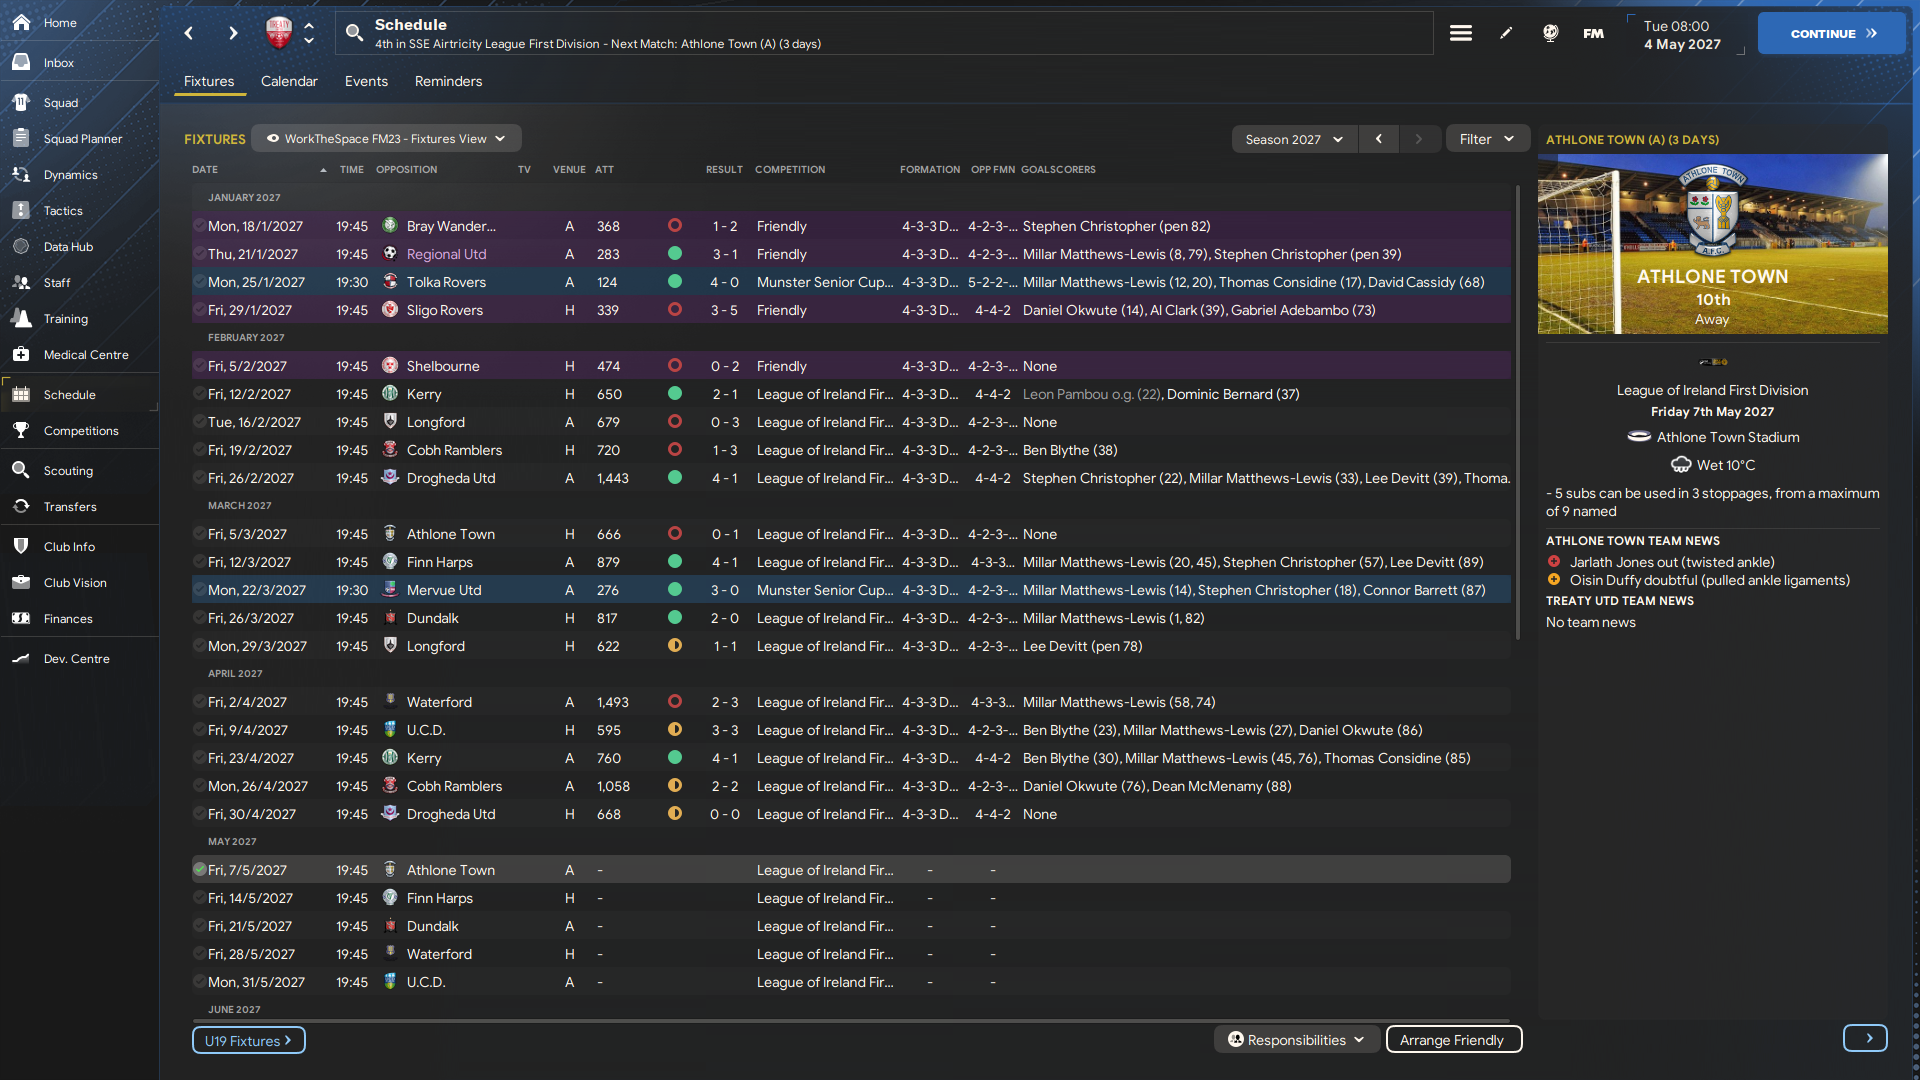
Task: Switch to the Calendar tab
Action: [289, 81]
